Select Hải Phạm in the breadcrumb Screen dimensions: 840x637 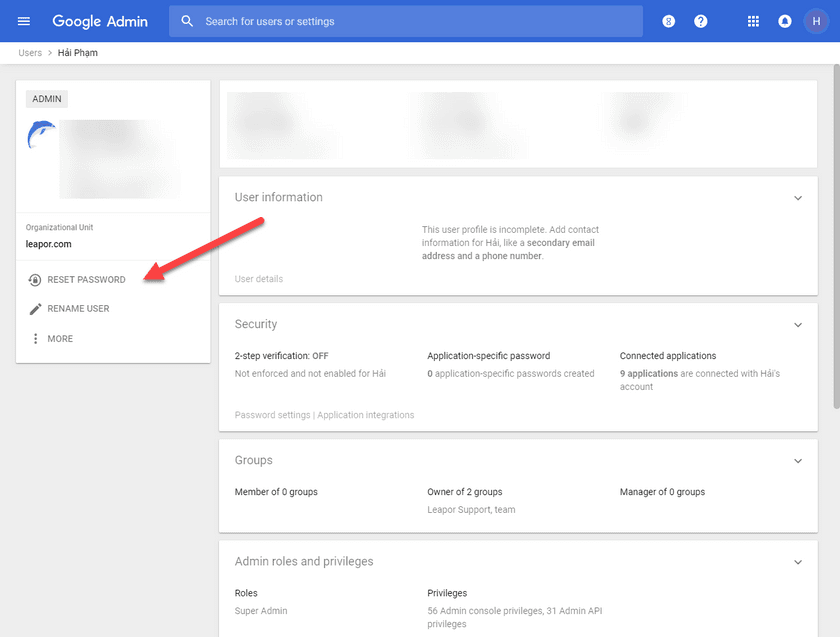pyautogui.click(x=76, y=52)
